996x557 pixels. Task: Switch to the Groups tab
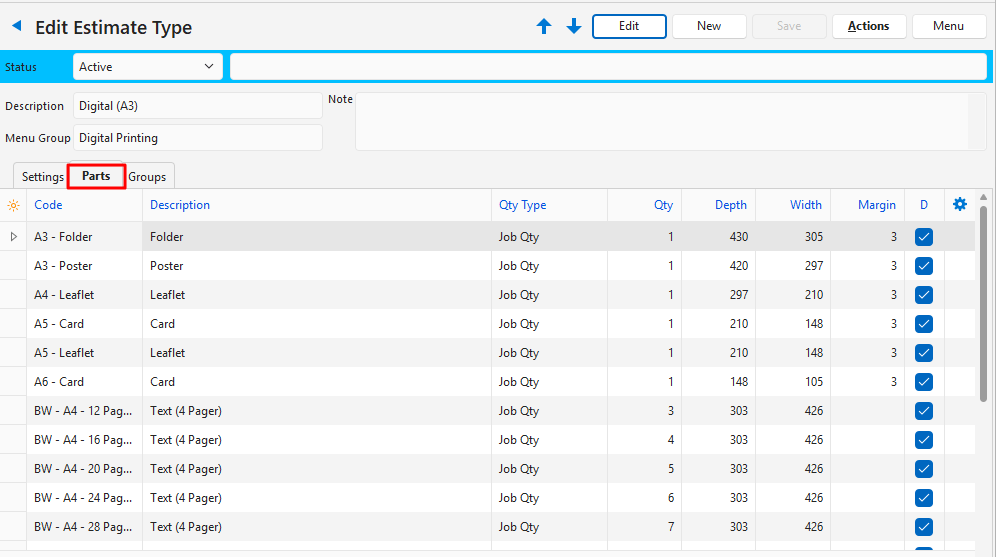pos(148,177)
